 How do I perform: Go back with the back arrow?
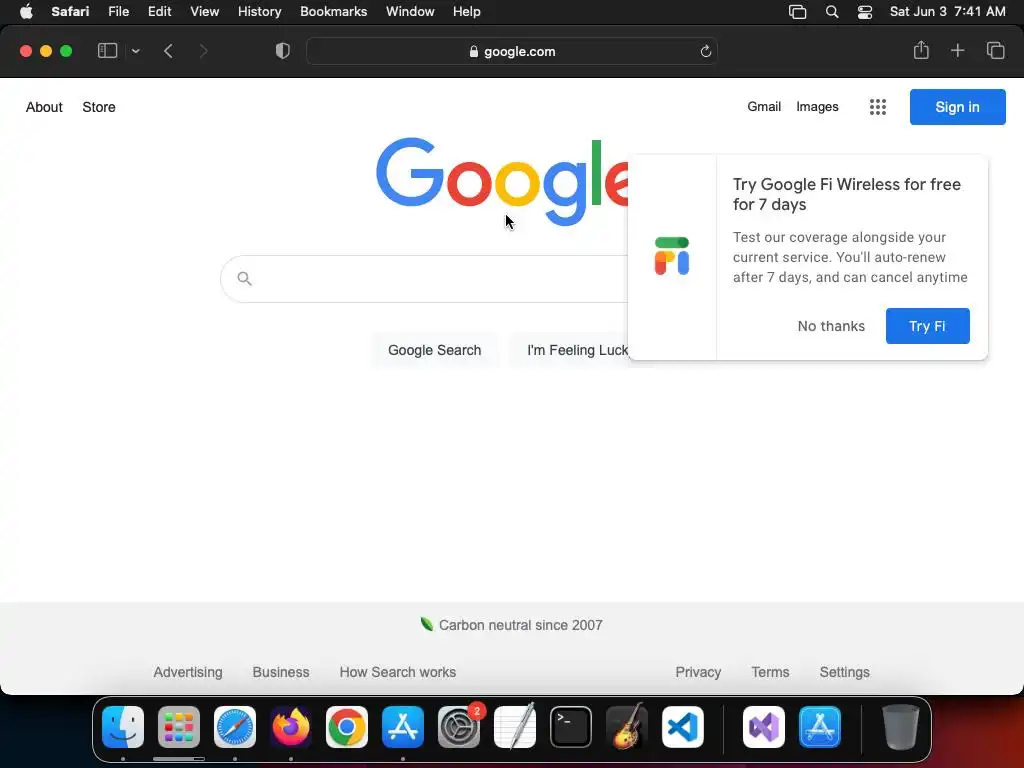(168, 51)
